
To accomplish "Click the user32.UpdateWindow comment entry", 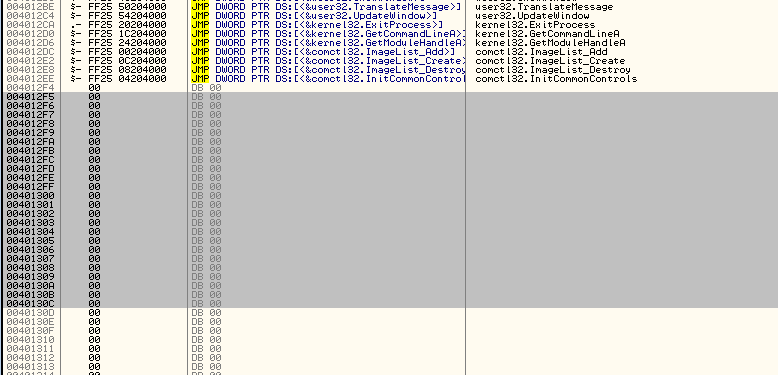I will click(532, 16).
